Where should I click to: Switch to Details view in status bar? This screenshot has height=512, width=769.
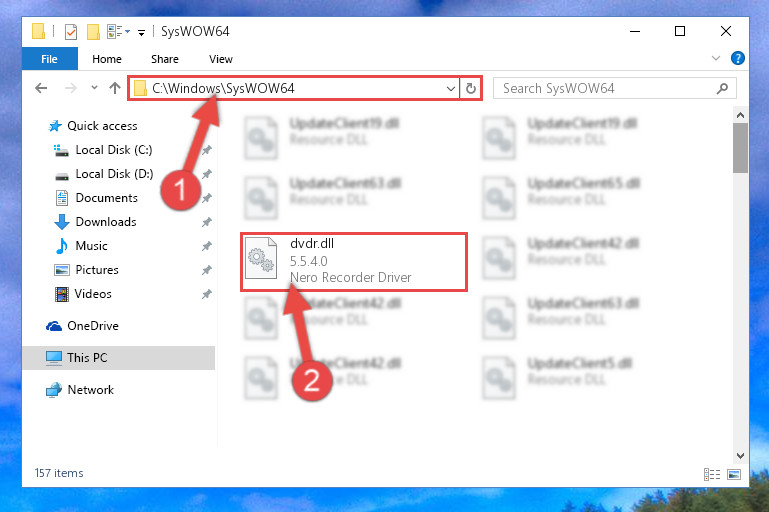pos(712,474)
